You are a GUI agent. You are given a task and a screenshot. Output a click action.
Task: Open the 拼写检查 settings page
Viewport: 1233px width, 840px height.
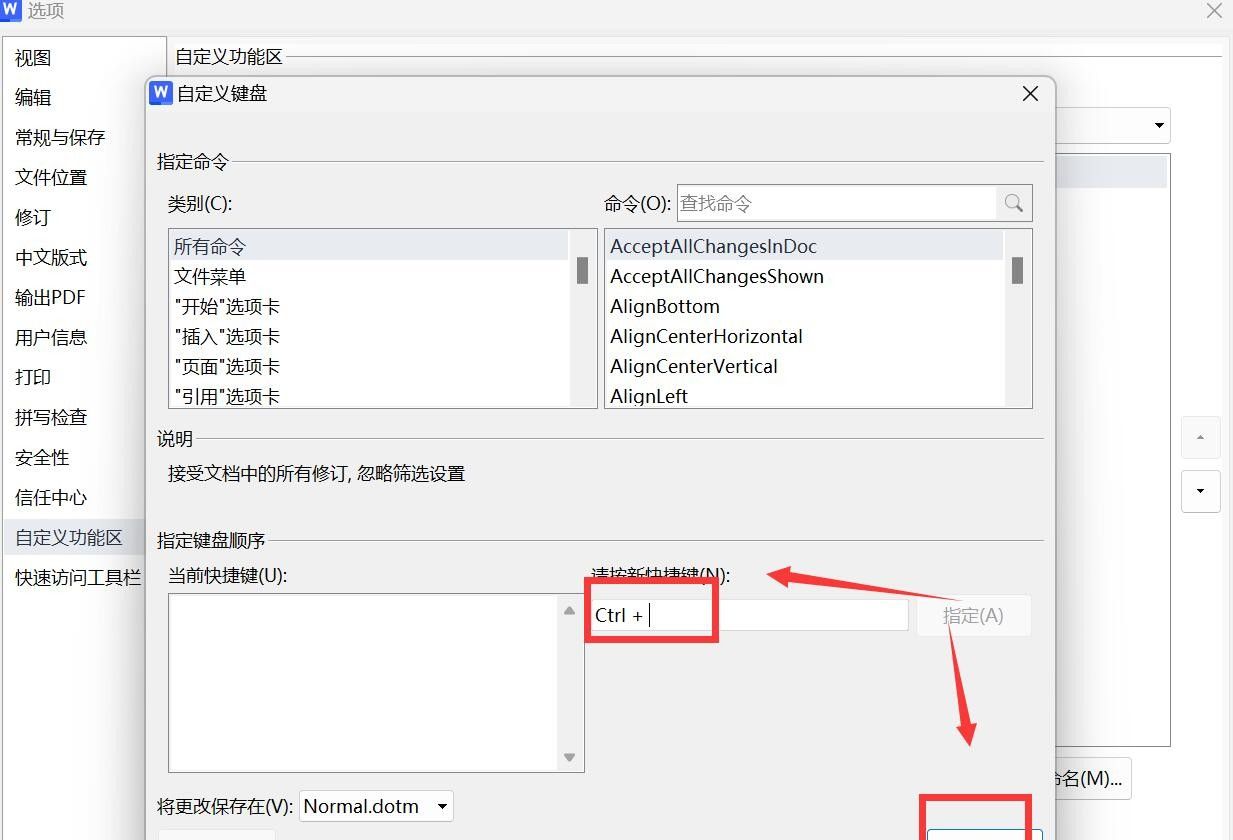click(51, 417)
